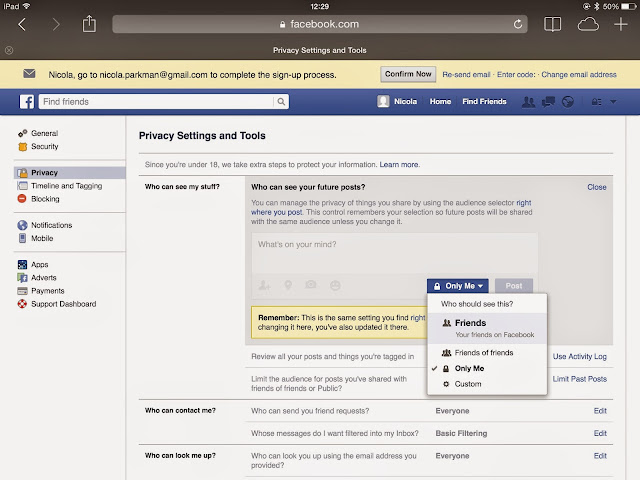Select Friends of friends option
The image size is (640, 480).
(487, 353)
